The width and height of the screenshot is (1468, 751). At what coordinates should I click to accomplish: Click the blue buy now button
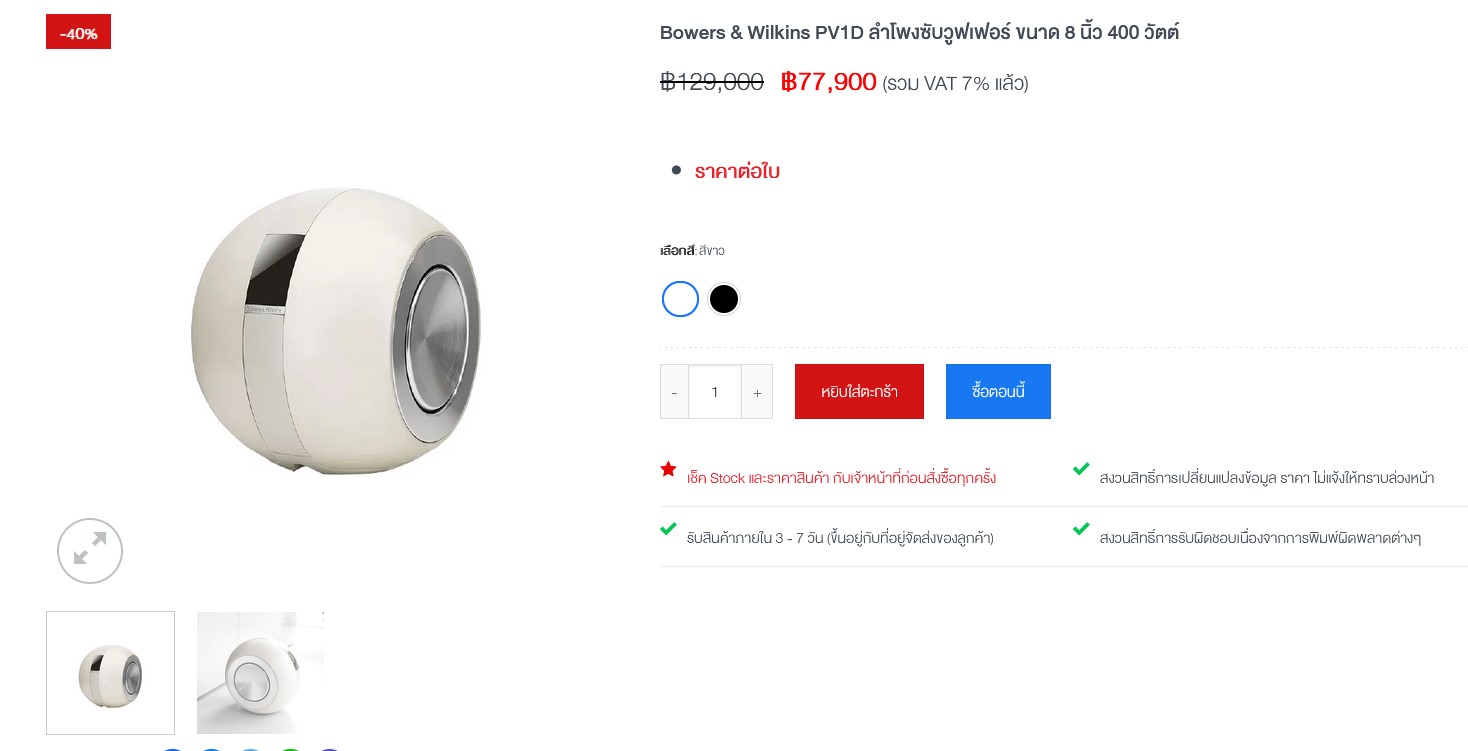(998, 392)
